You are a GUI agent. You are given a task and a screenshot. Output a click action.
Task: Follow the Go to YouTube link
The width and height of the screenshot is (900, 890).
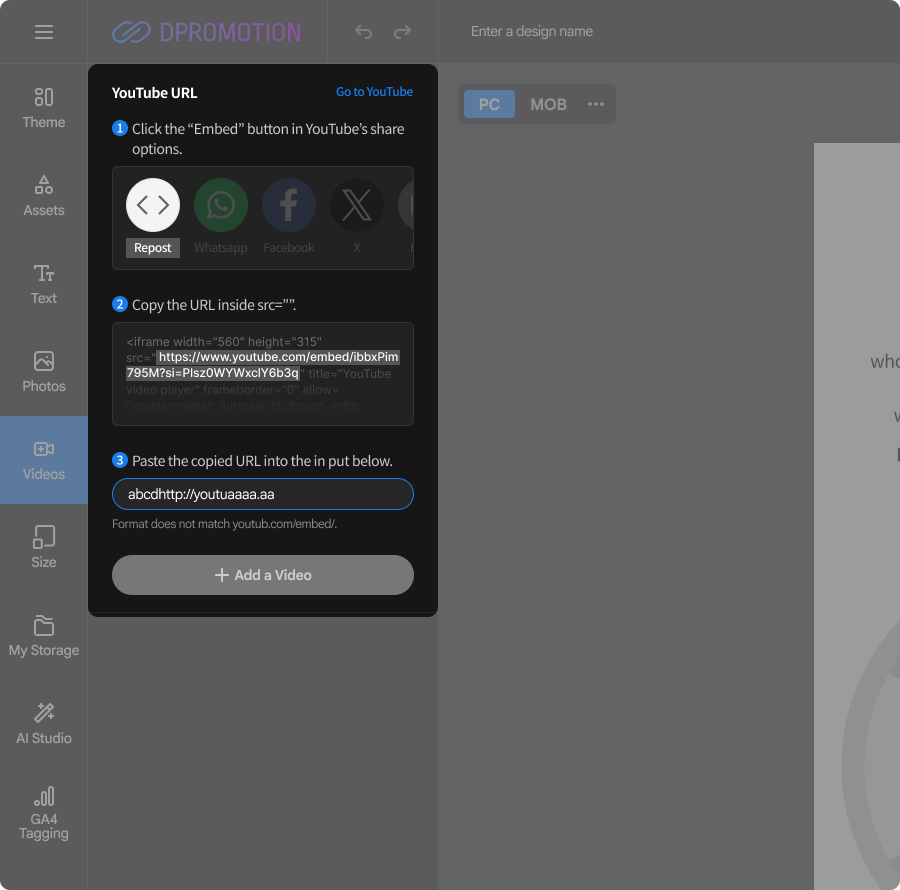click(374, 92)
